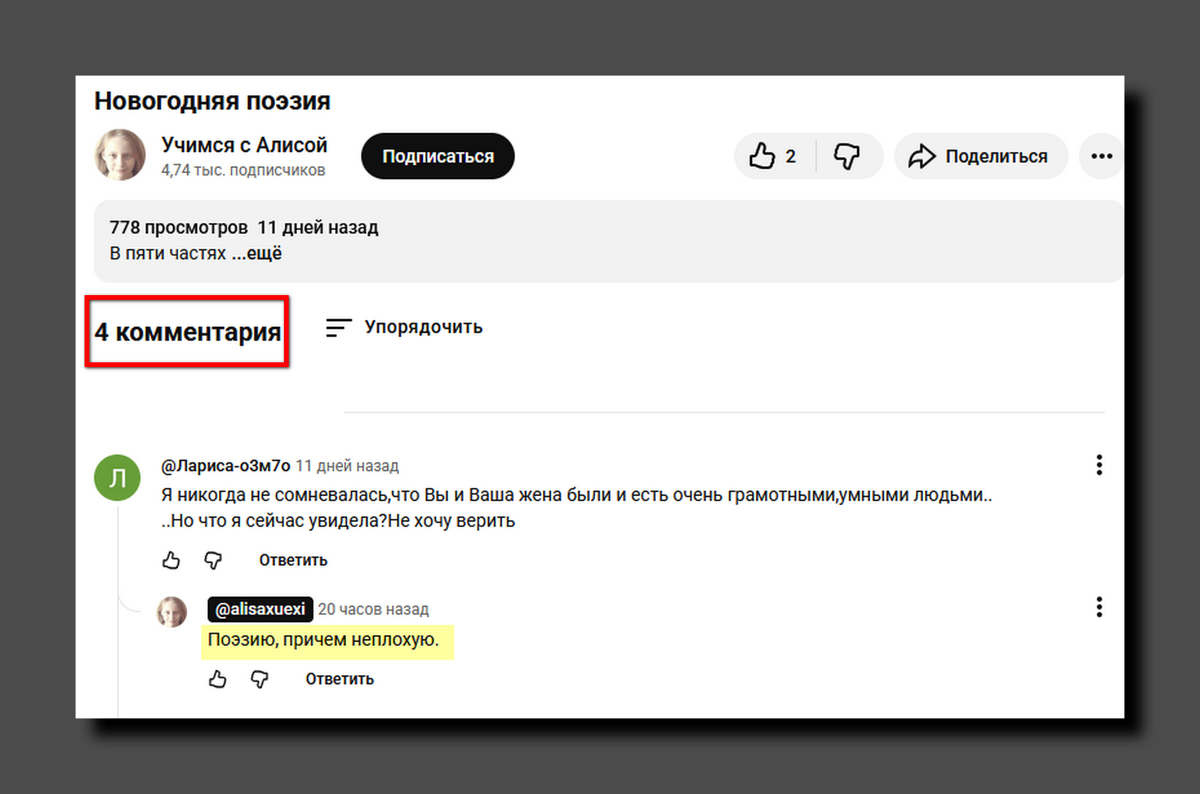Dislike the video using the thumbs down icon
This screenshot has height=794, width=1200.
tap(847, 156)
